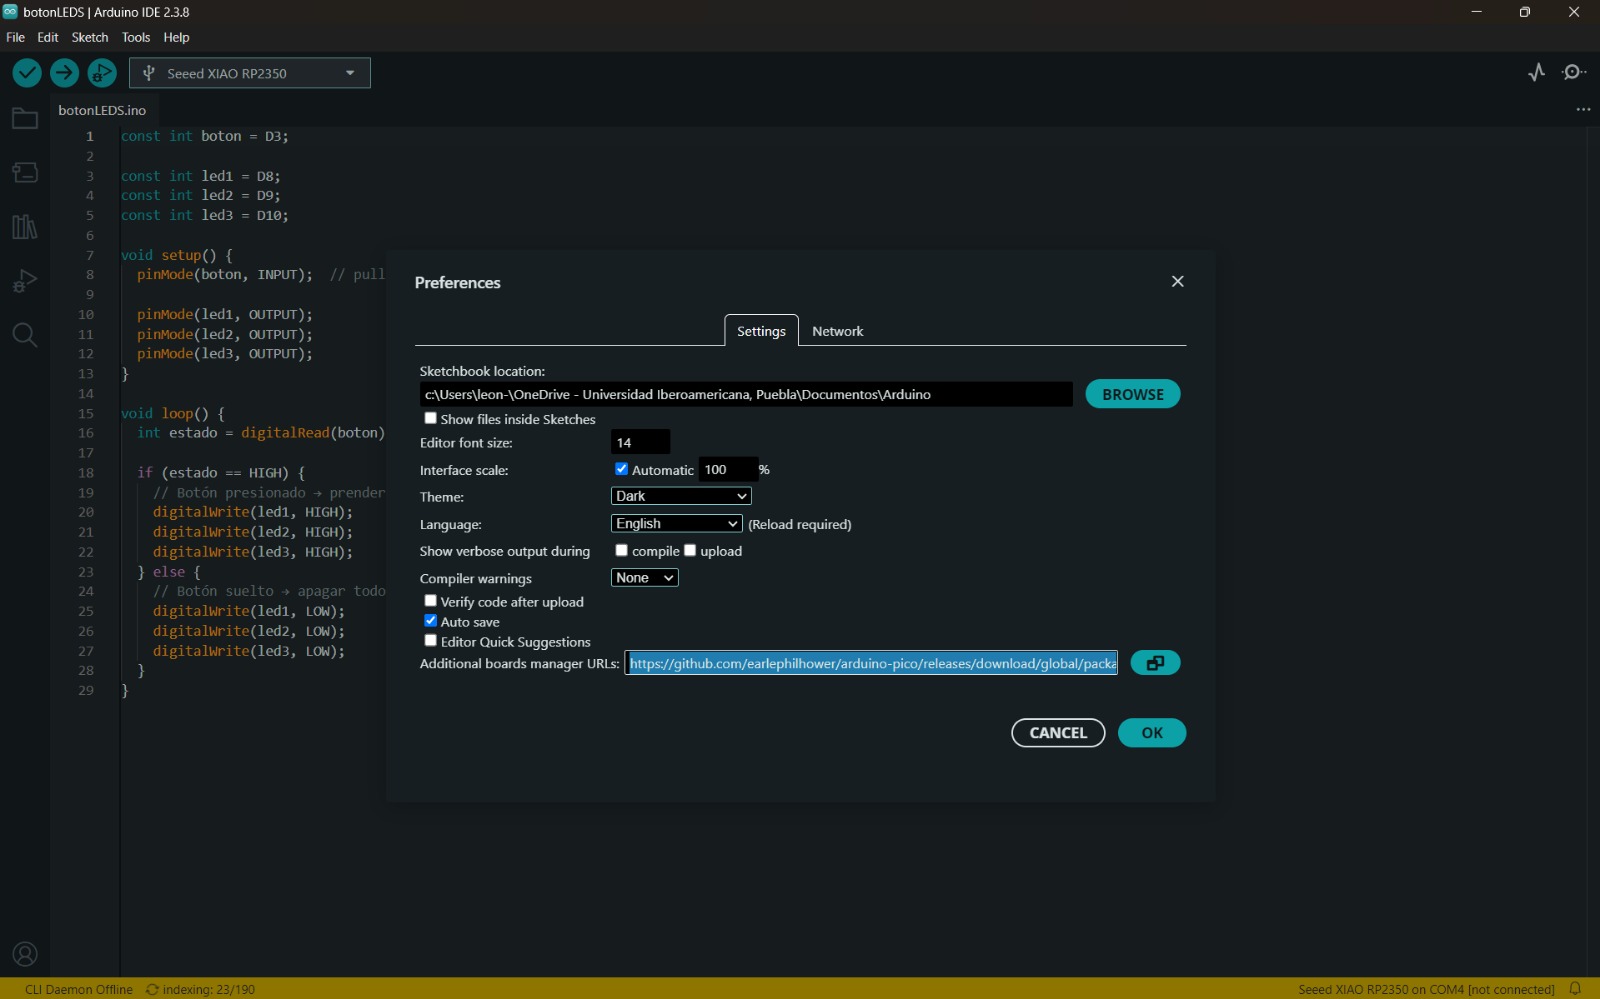Click the USB icon in board selector
Image resolution: width=1600 pixels, height=999 pixels.
click(149, 73)
